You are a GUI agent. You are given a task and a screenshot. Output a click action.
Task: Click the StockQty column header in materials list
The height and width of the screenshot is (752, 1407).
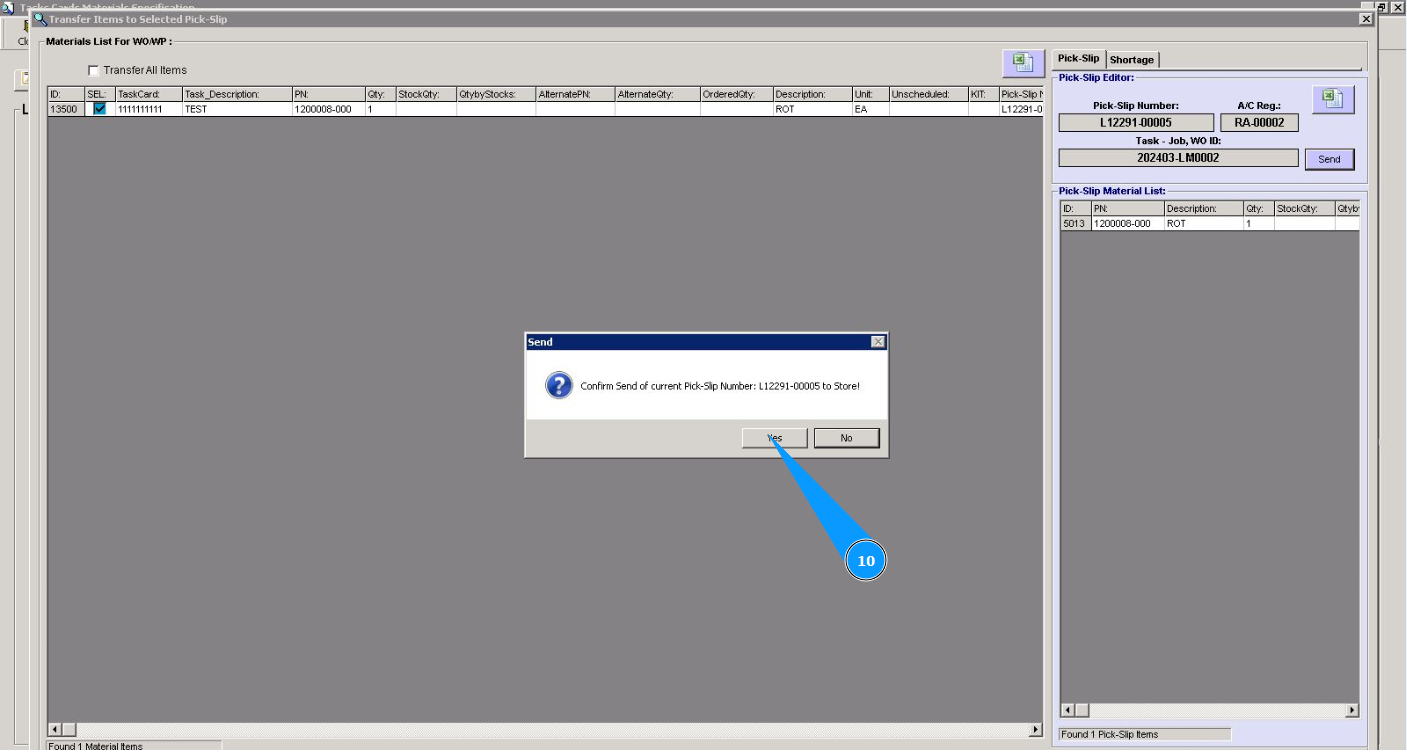click(x=426, y=94)
